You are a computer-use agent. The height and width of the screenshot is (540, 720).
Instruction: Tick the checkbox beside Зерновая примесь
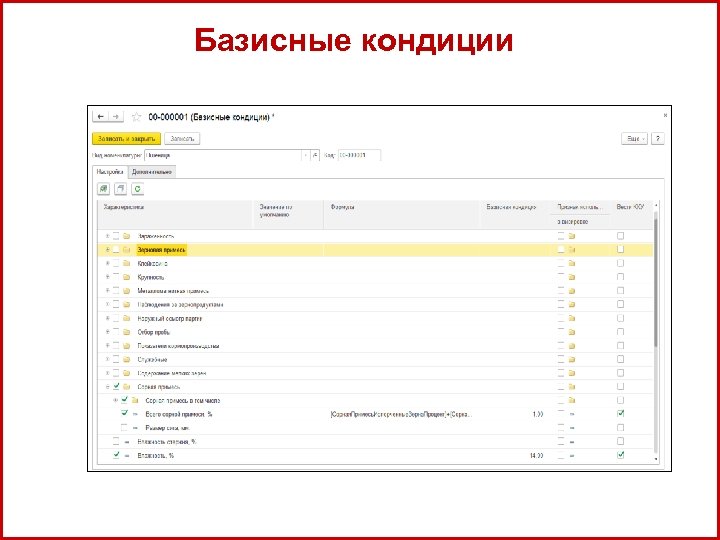coord(116,250)
